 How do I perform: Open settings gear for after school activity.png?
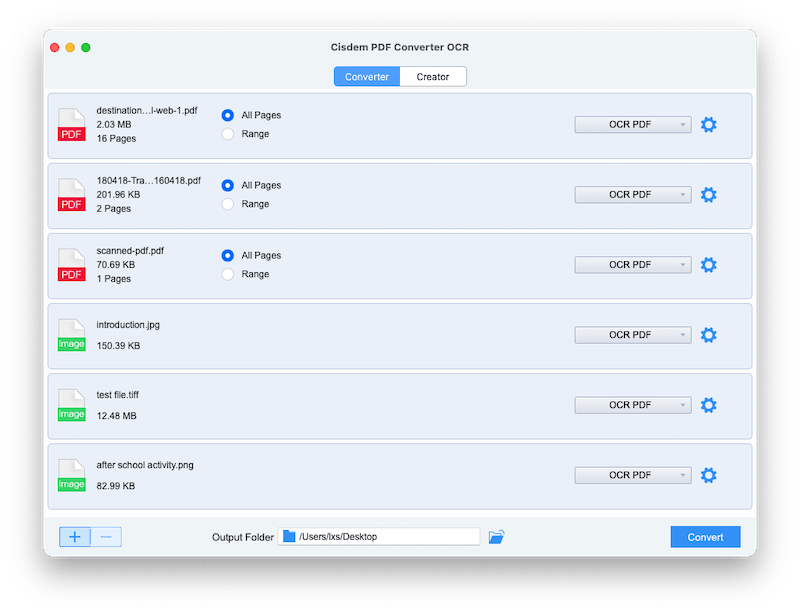click(x=709, y=474)
